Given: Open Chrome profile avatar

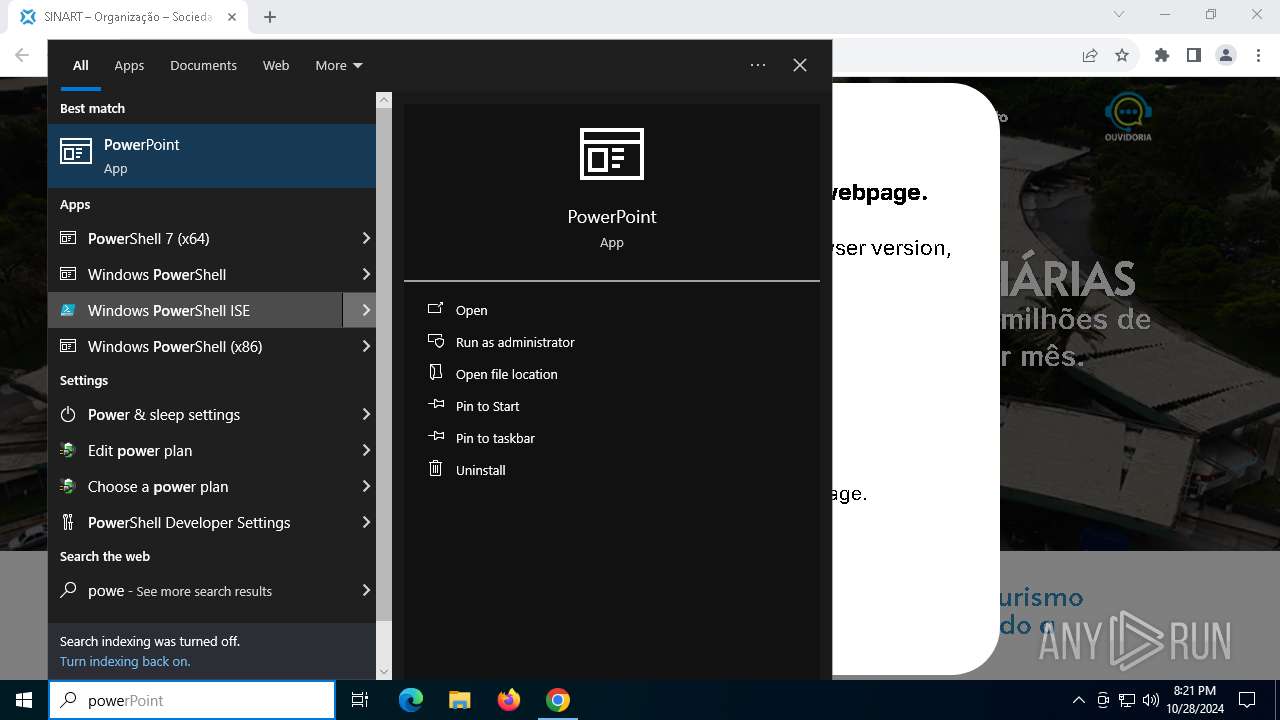Looking at the screenshot, I should 1226,56.
